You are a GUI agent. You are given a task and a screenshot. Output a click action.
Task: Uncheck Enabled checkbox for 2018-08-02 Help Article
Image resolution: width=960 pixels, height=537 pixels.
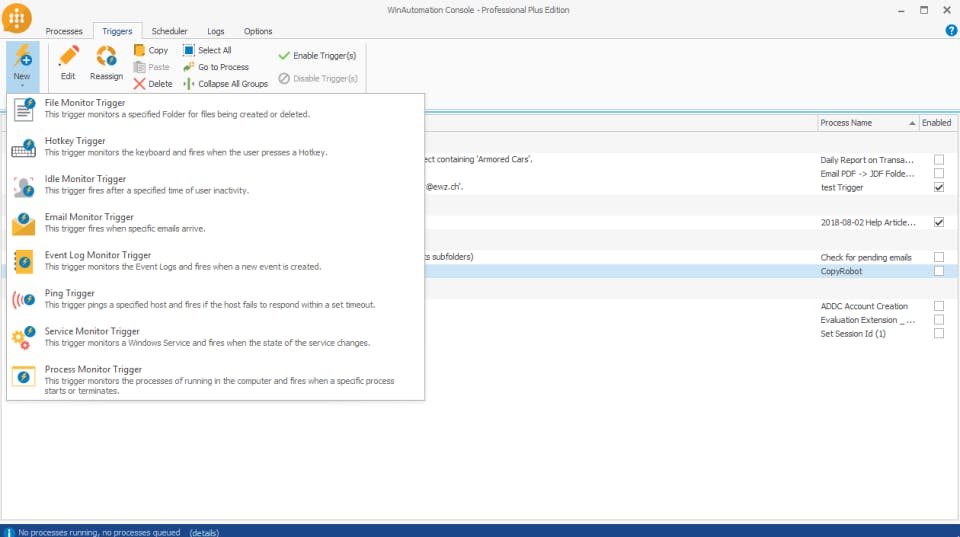(939, 222)
